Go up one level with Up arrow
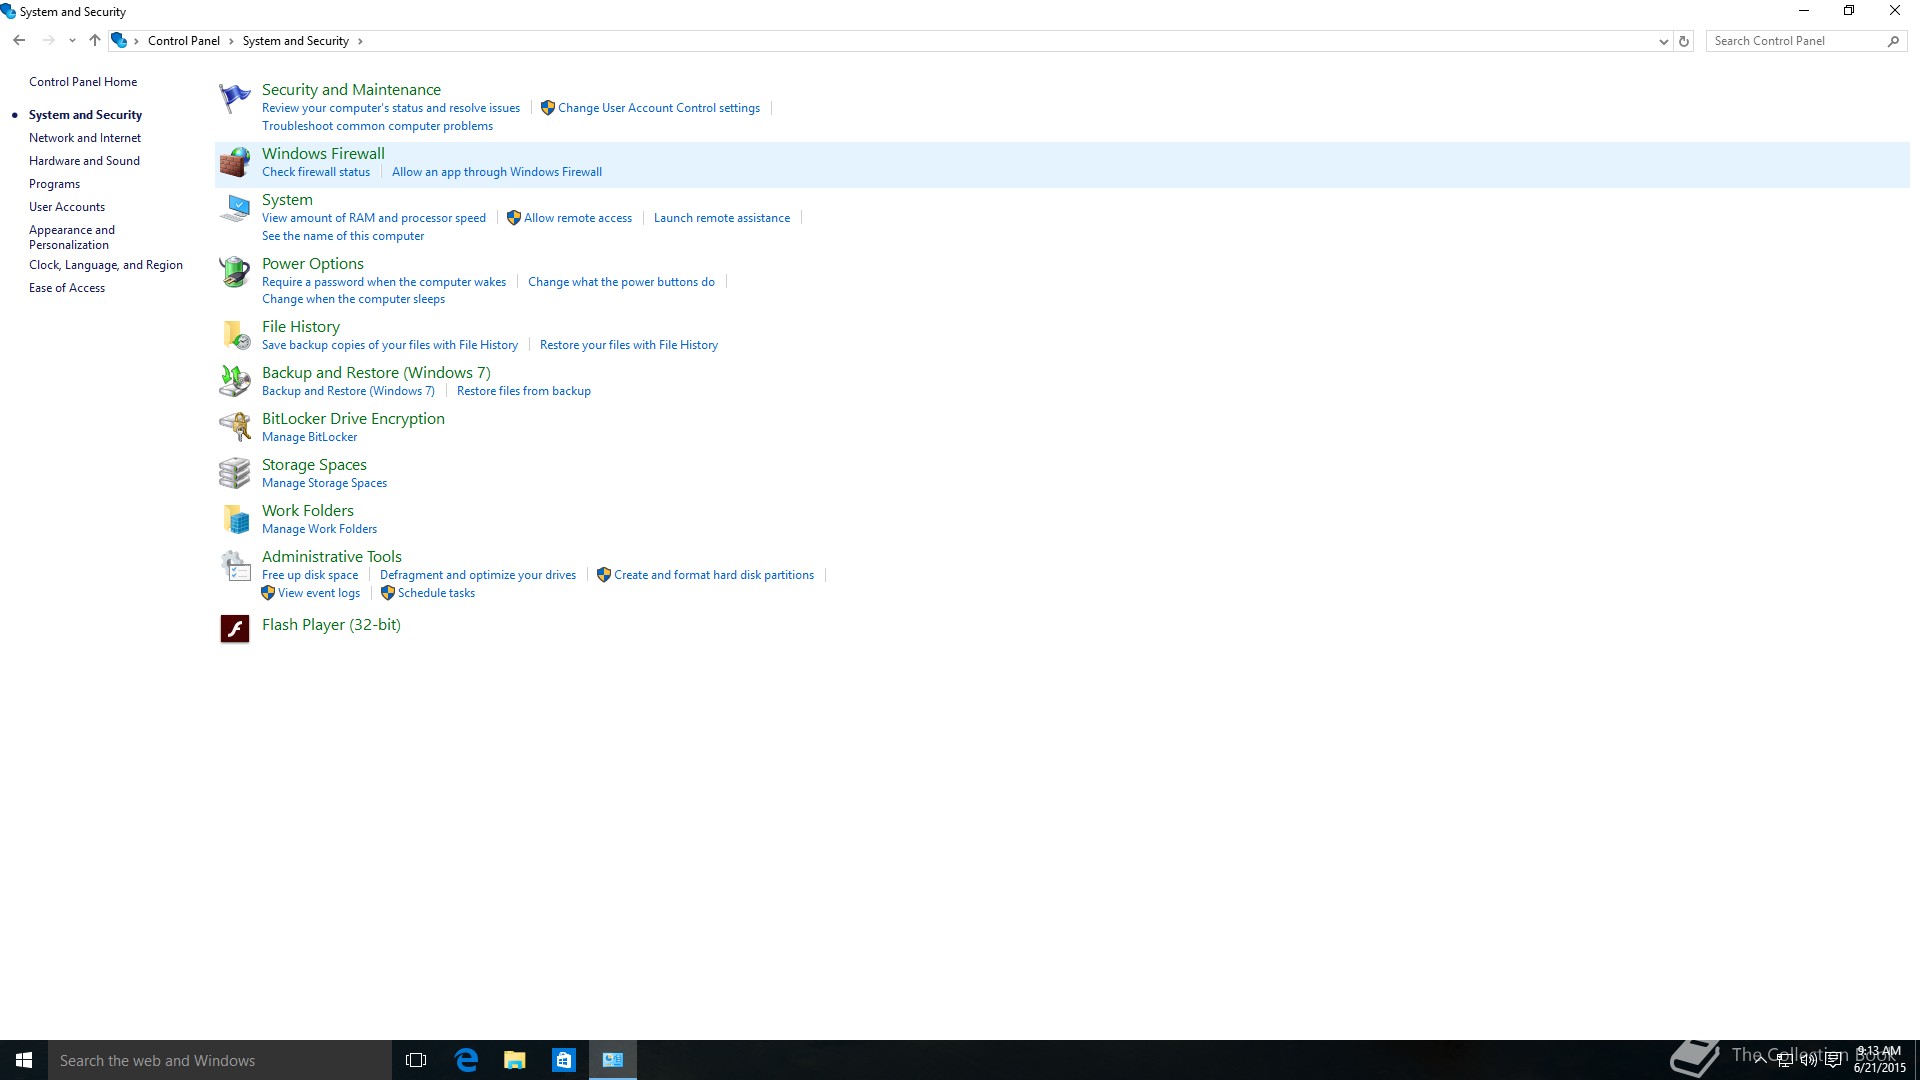 (95, 41)
